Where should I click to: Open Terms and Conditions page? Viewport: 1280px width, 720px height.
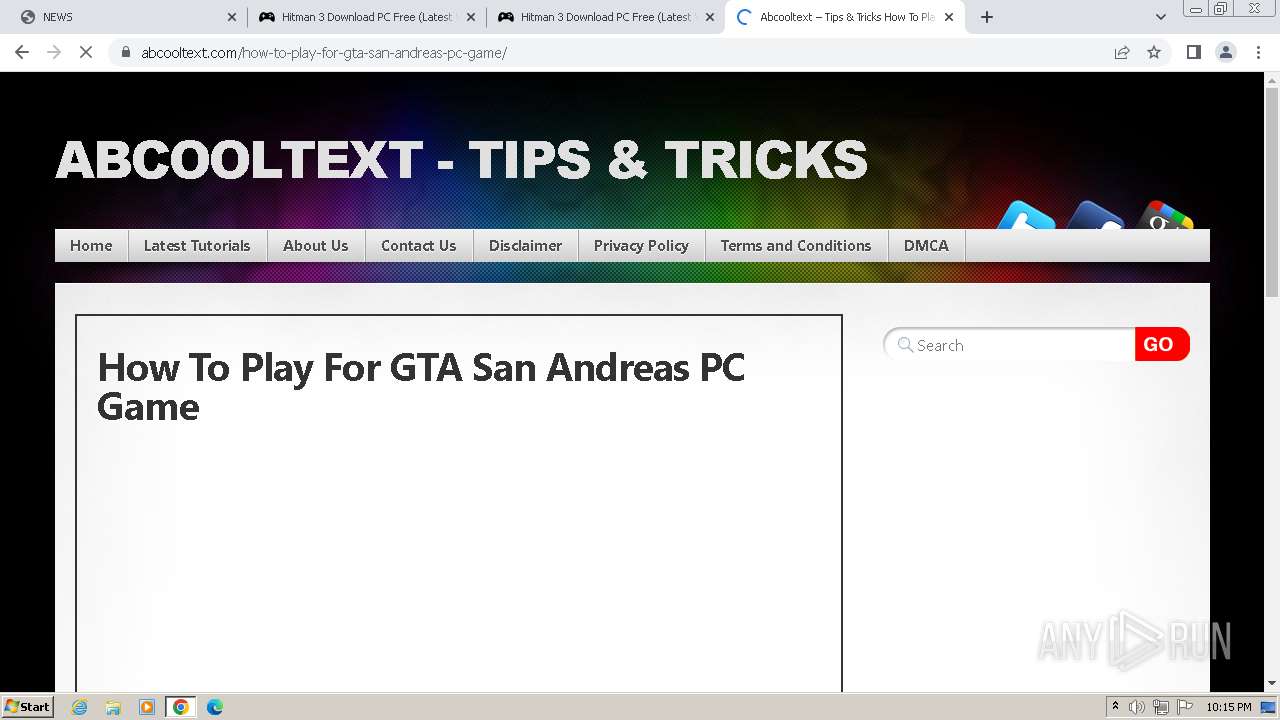(796, 245)
